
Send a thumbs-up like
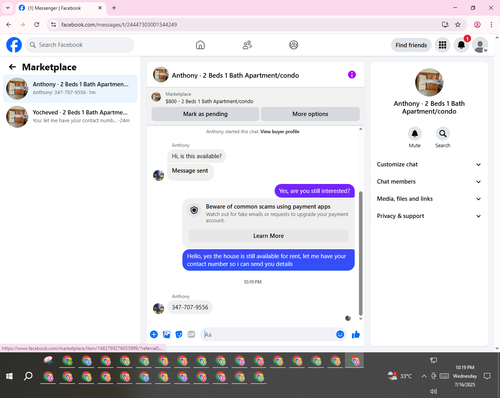pos(356,334)
